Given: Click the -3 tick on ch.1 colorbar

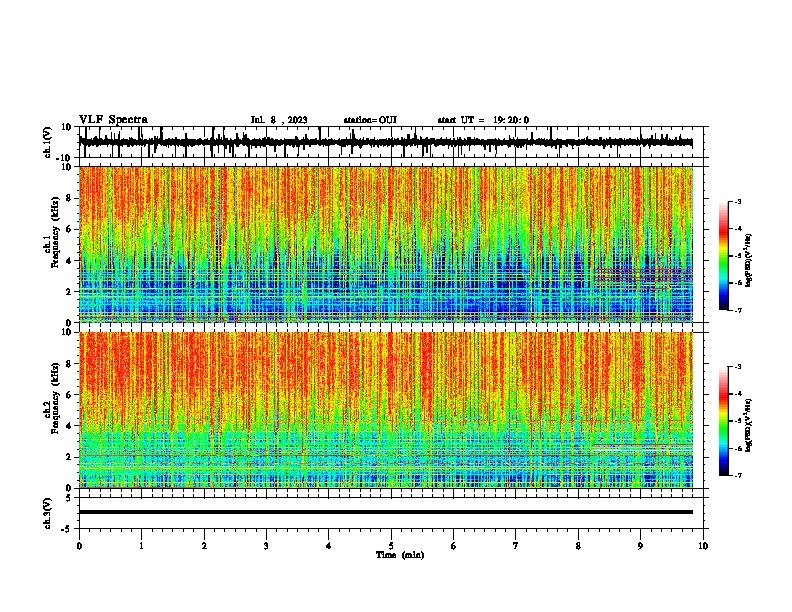Looking at the screenshot, I should [x=737, y=201].
